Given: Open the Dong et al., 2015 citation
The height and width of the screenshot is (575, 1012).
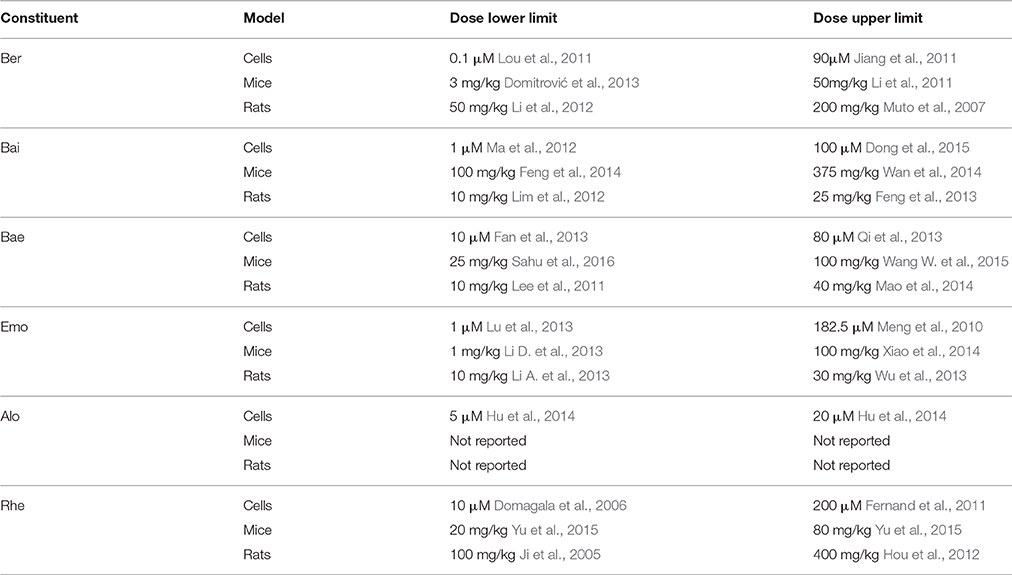Looking at the screenshot, I should [917, 148].
